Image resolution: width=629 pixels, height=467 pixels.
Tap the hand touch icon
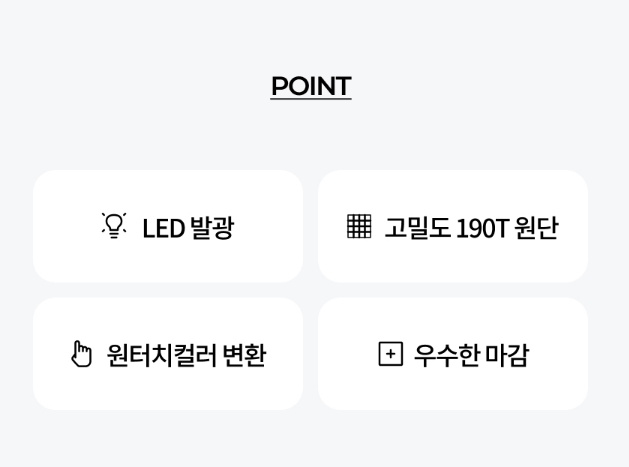tap(81, 354)
